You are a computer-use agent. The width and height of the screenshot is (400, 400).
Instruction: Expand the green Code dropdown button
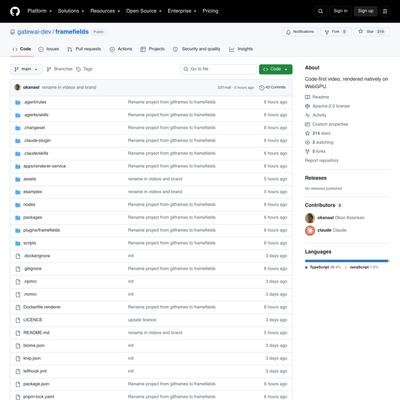[x=275, y=69]
